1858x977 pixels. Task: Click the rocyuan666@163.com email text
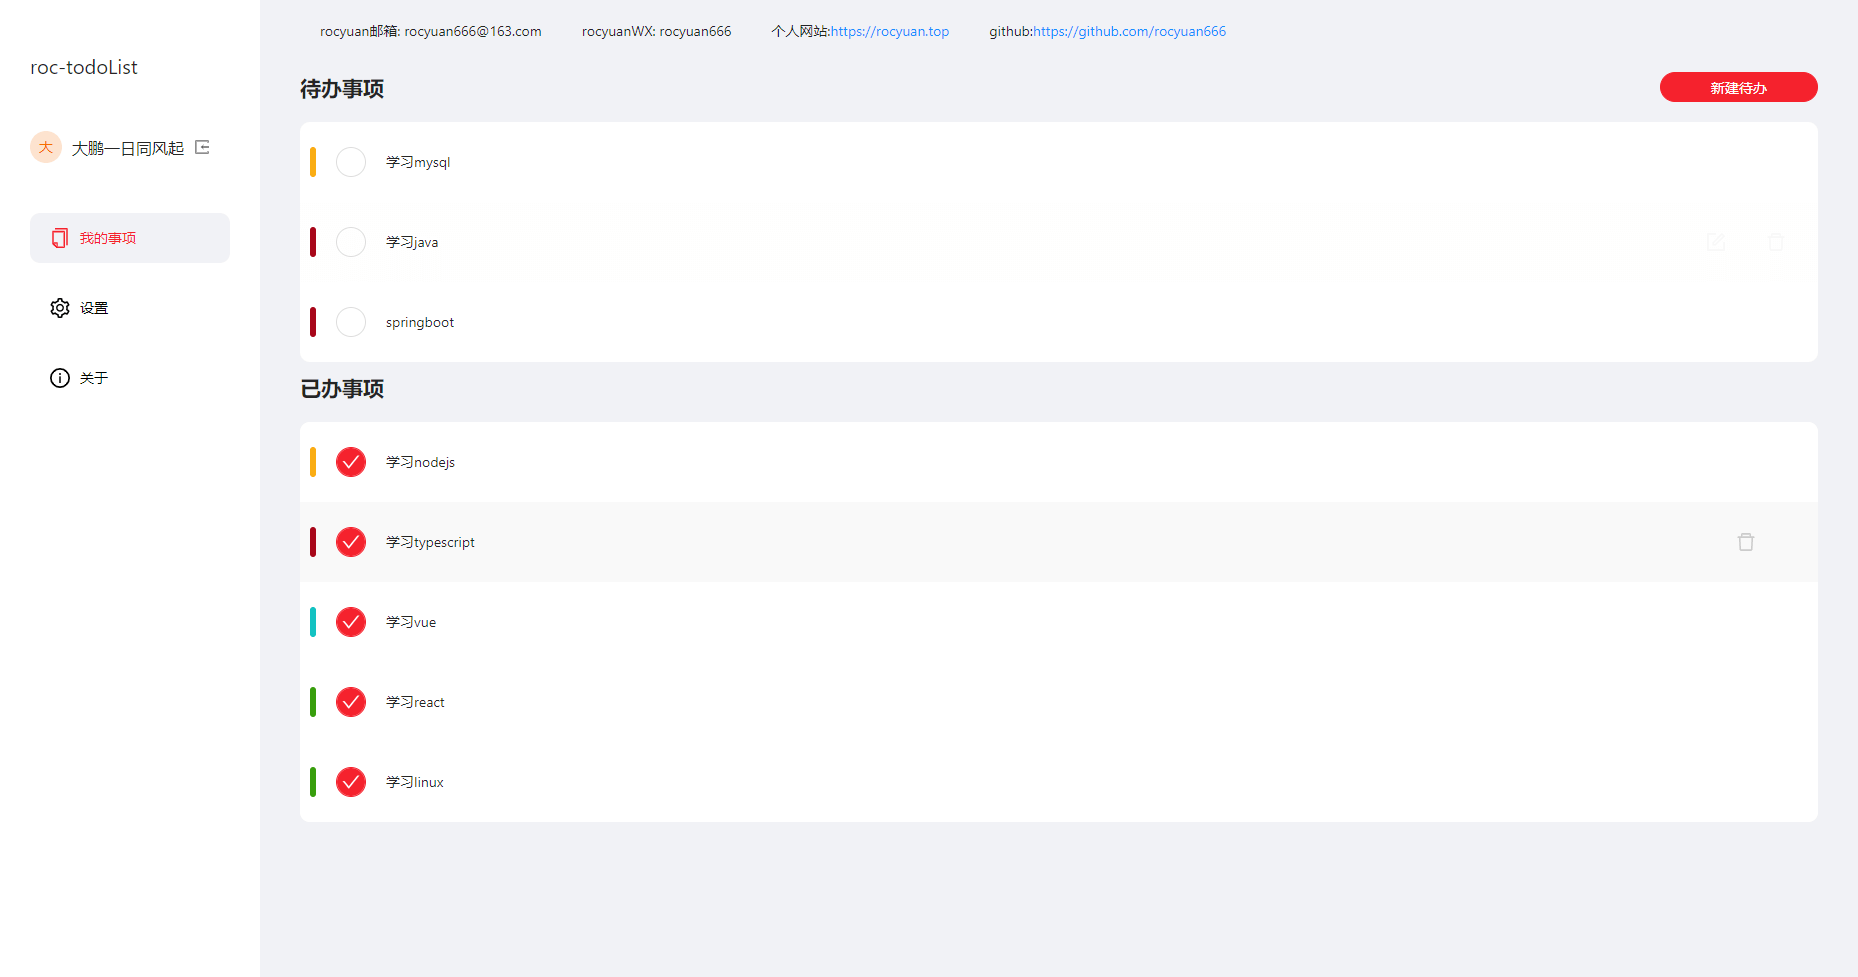[x=473, y=31]
